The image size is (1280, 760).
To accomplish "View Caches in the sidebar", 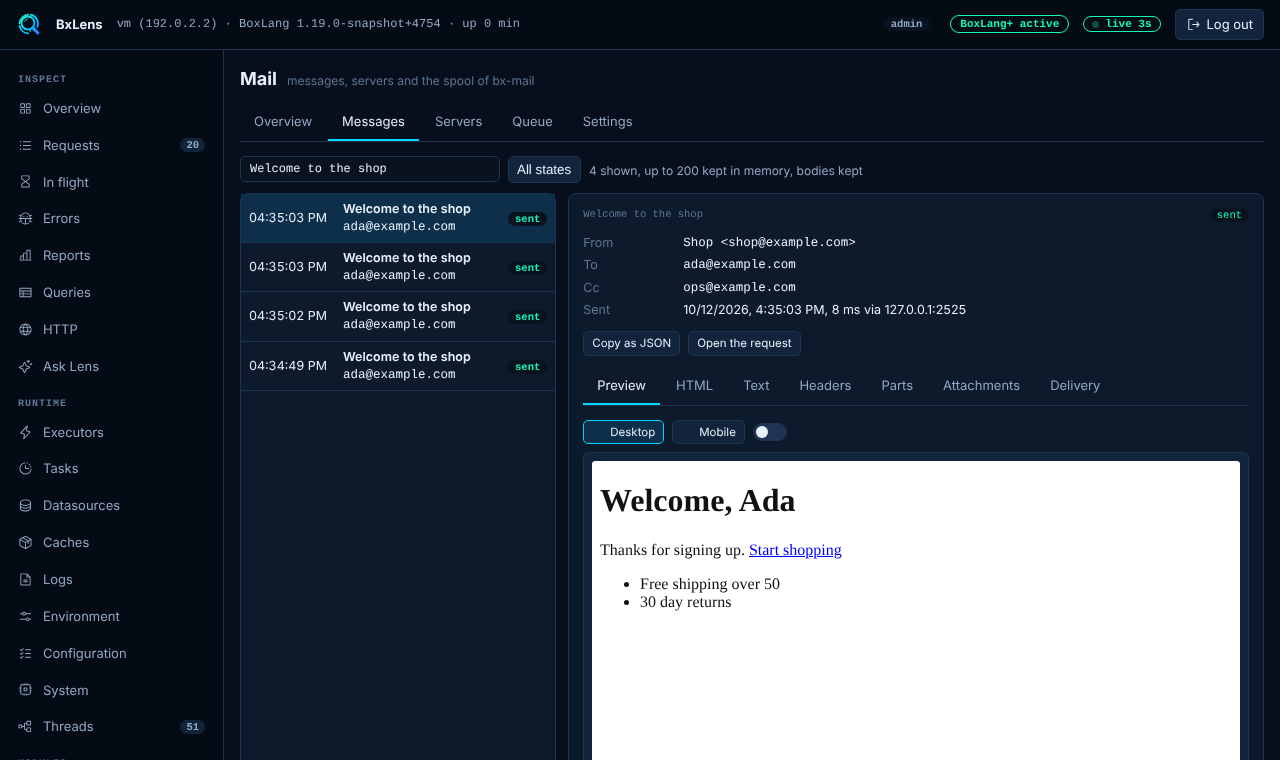I will pos(111,542).
